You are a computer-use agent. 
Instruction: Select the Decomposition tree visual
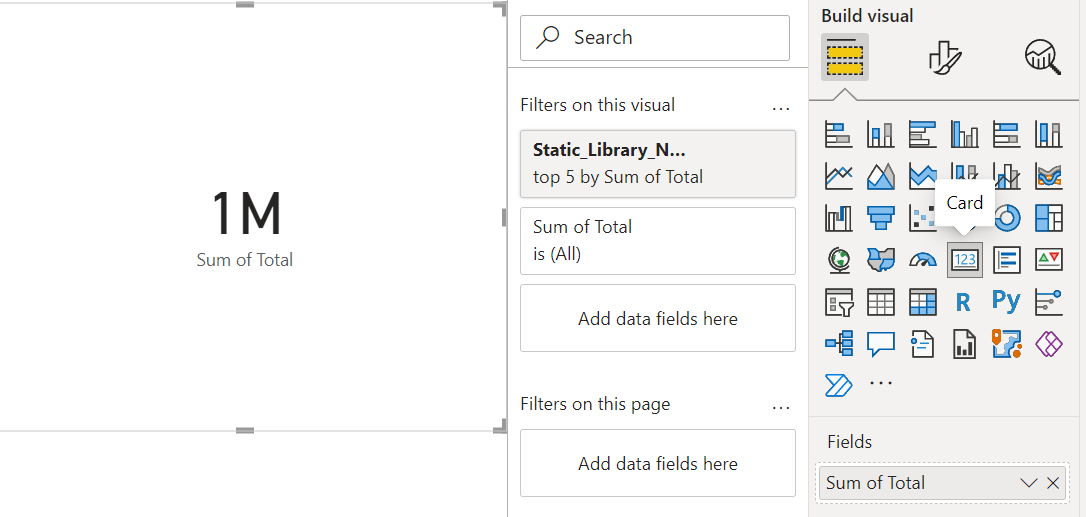[839, 343]
